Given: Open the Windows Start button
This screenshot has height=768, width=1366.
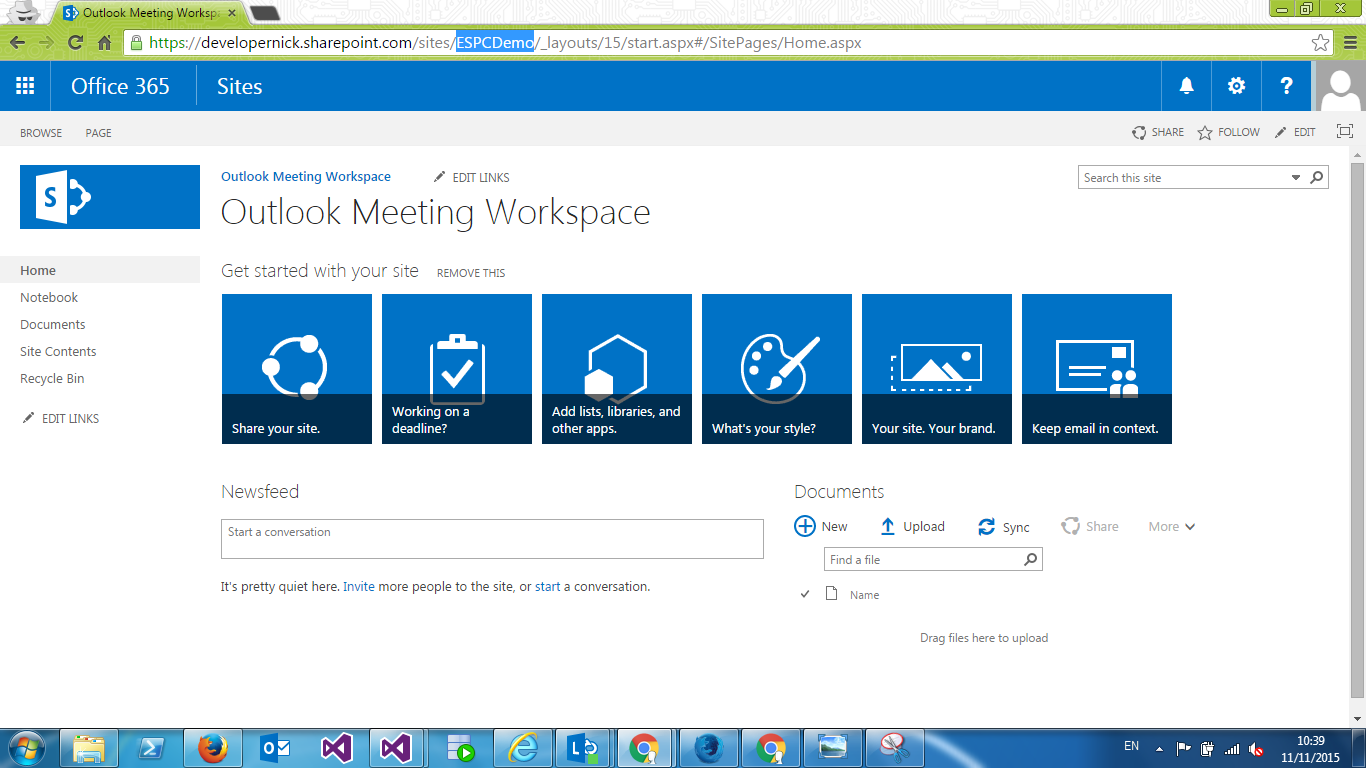Looking at the screenshot, I should [x=25, y=748].
